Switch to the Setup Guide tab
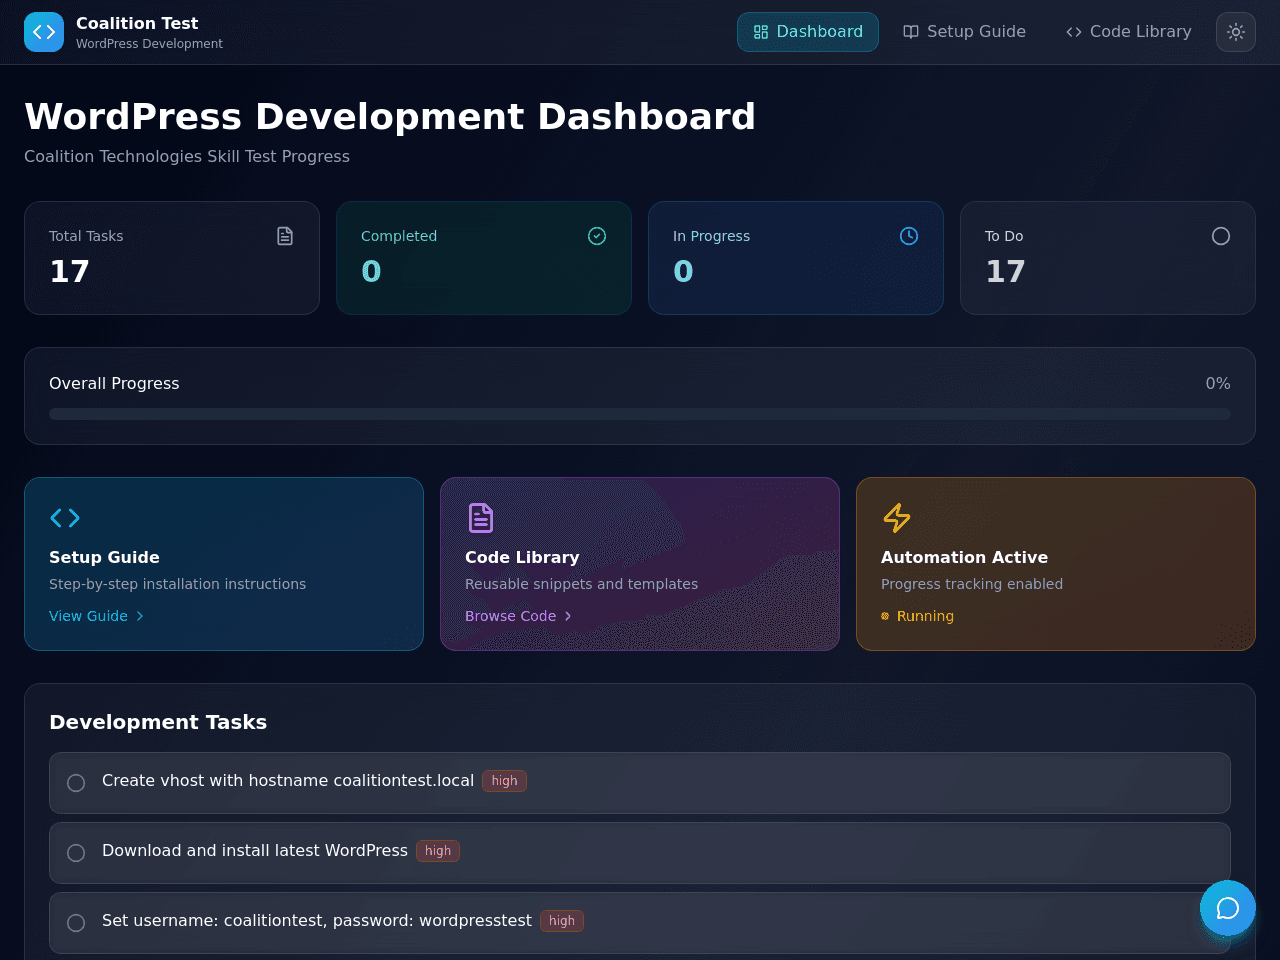The image size is (1280, 960). [x=964, y=32]
